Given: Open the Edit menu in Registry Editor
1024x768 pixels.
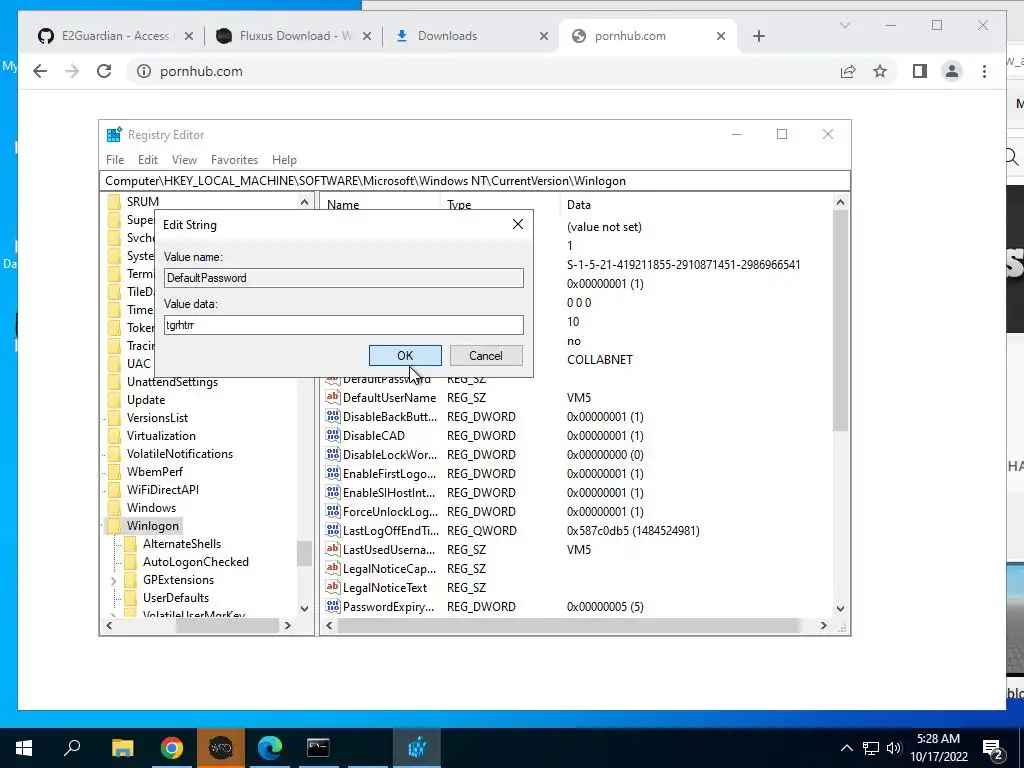Looking at the screenshot, I should tap(148, 159).
